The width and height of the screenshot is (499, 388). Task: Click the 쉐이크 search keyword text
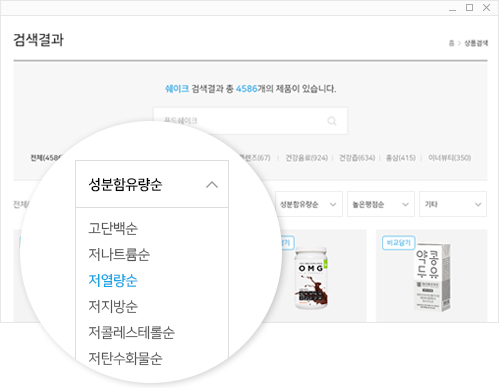(177, 89)
